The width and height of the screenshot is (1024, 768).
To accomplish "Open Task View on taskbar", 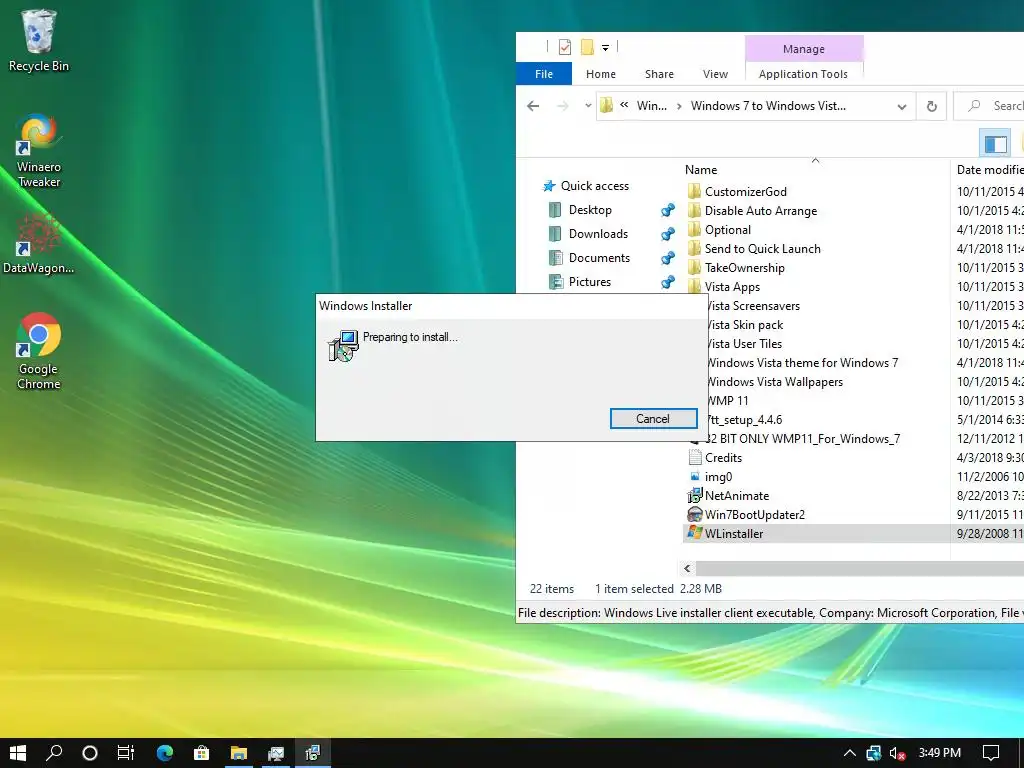I will 125,753.
